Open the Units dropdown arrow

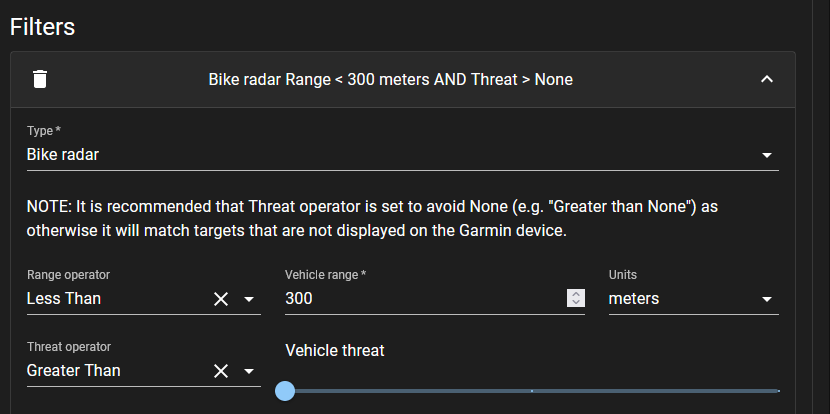coord(767,299)
